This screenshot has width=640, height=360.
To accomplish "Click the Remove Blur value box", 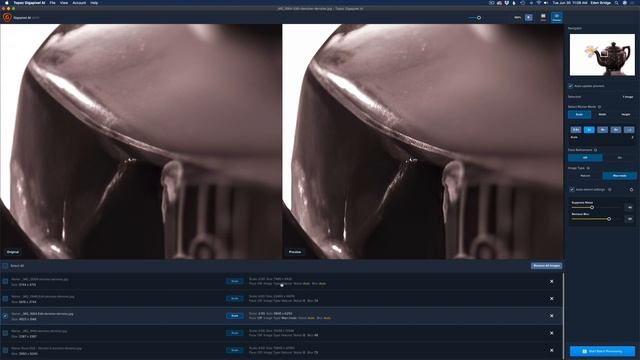I will coord(629,219).
